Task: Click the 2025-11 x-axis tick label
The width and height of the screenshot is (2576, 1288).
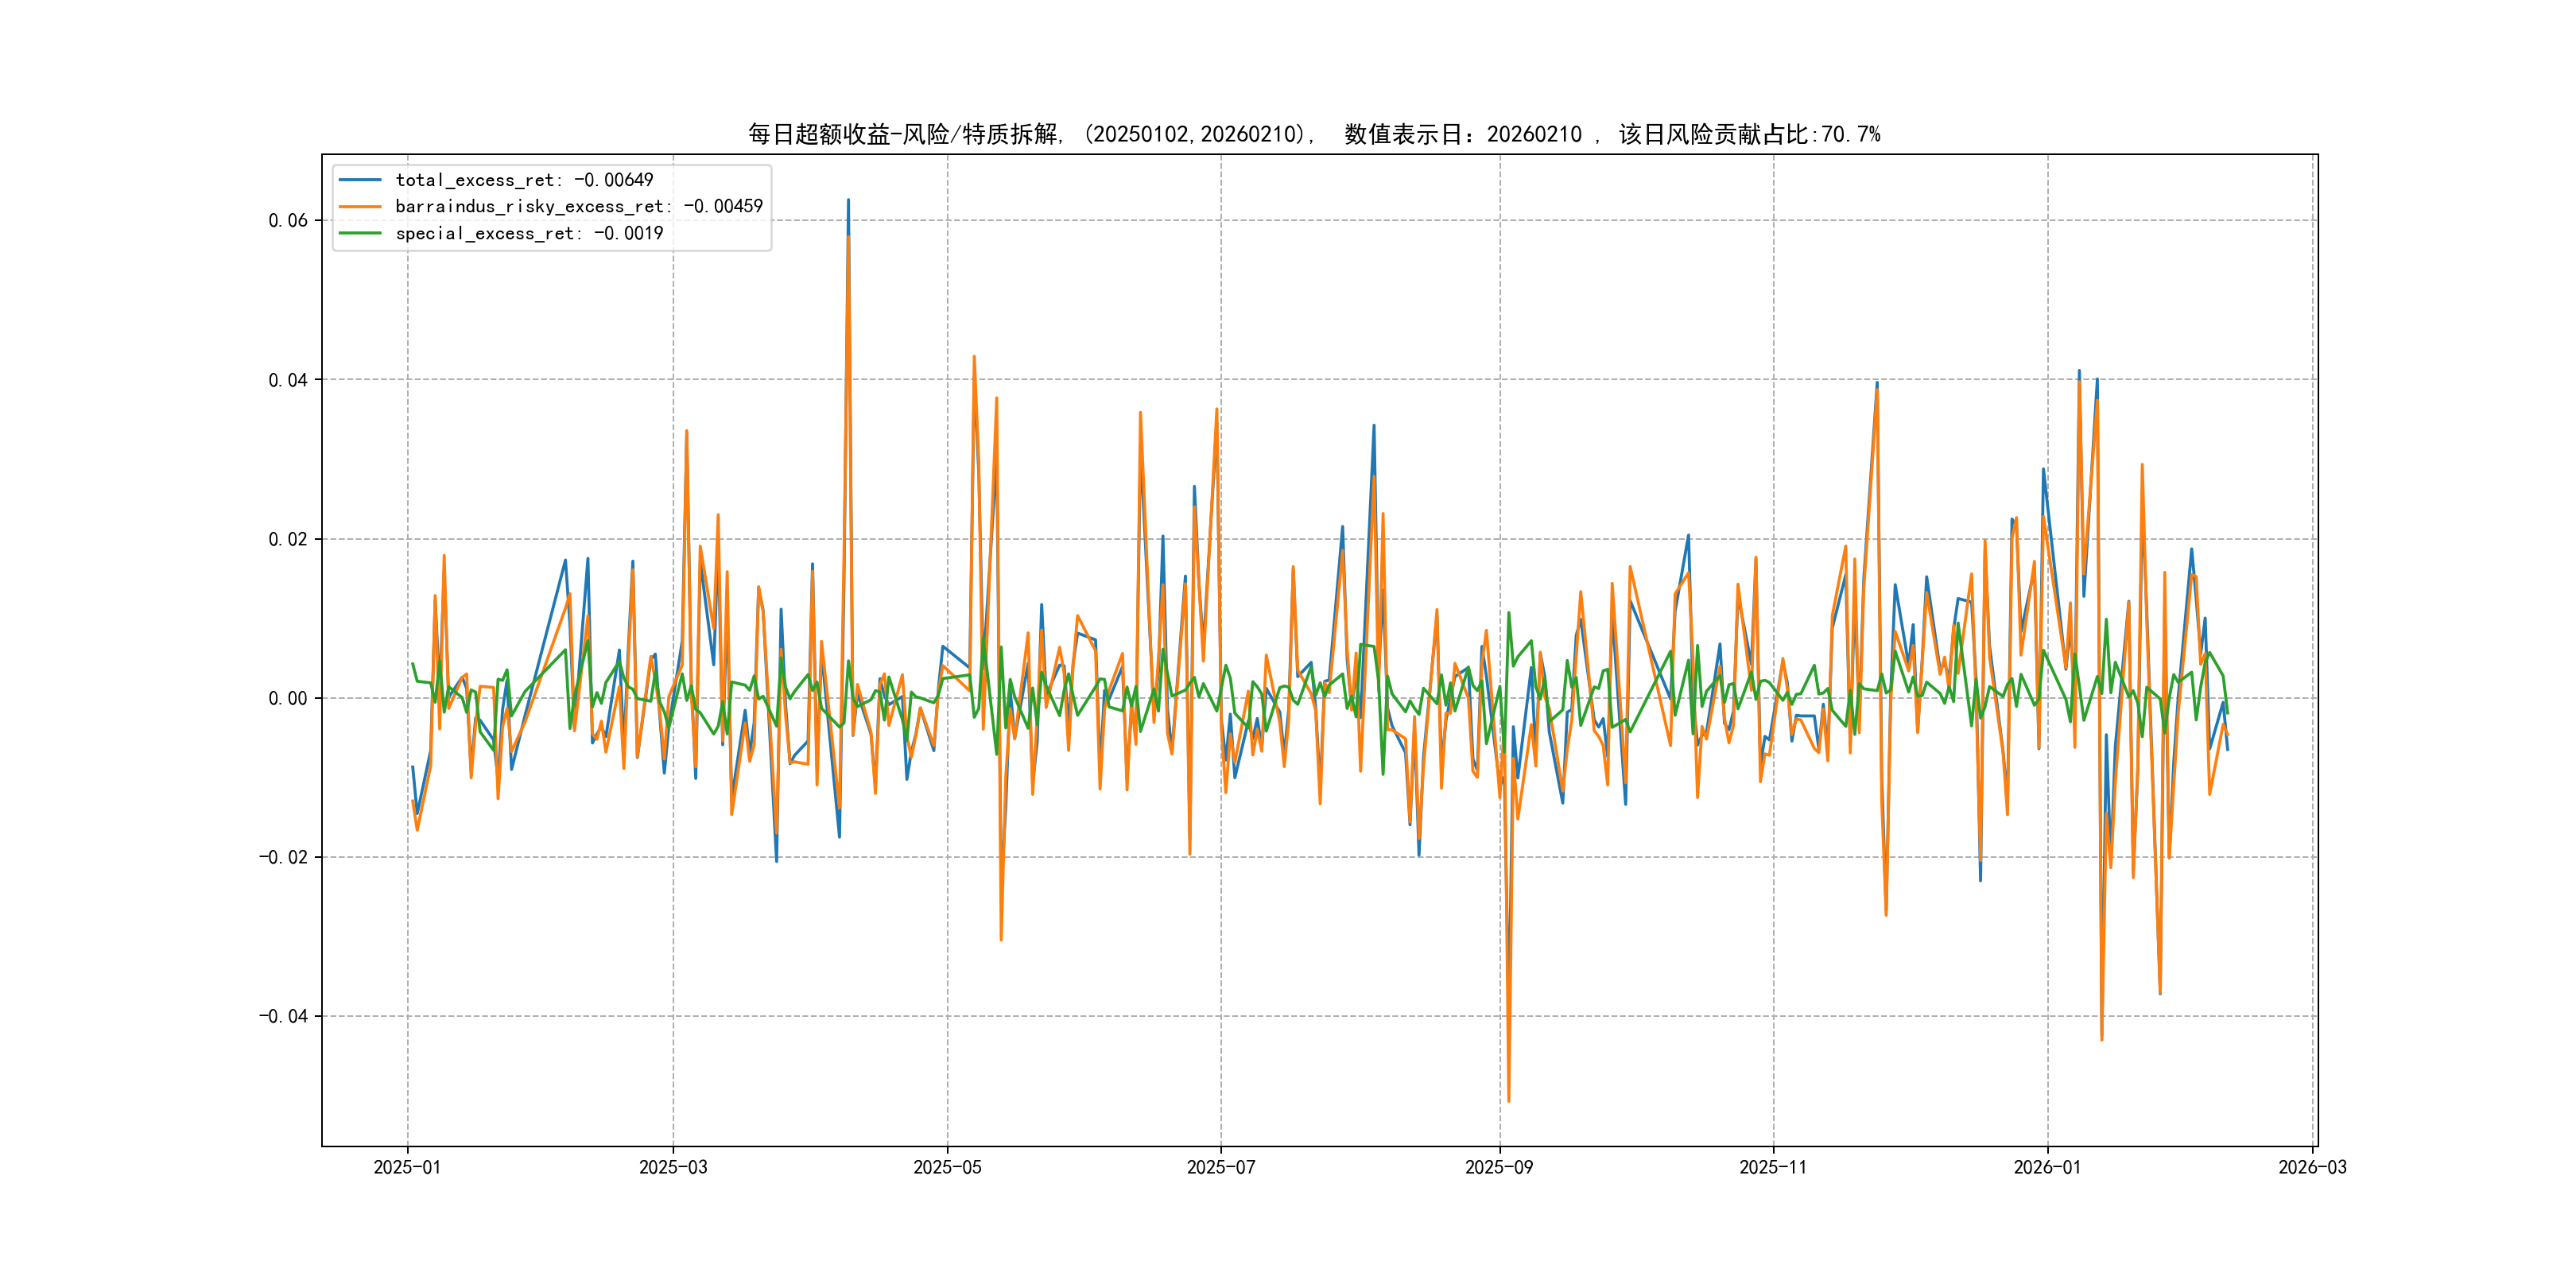Action: (x=1773, y=1167)
